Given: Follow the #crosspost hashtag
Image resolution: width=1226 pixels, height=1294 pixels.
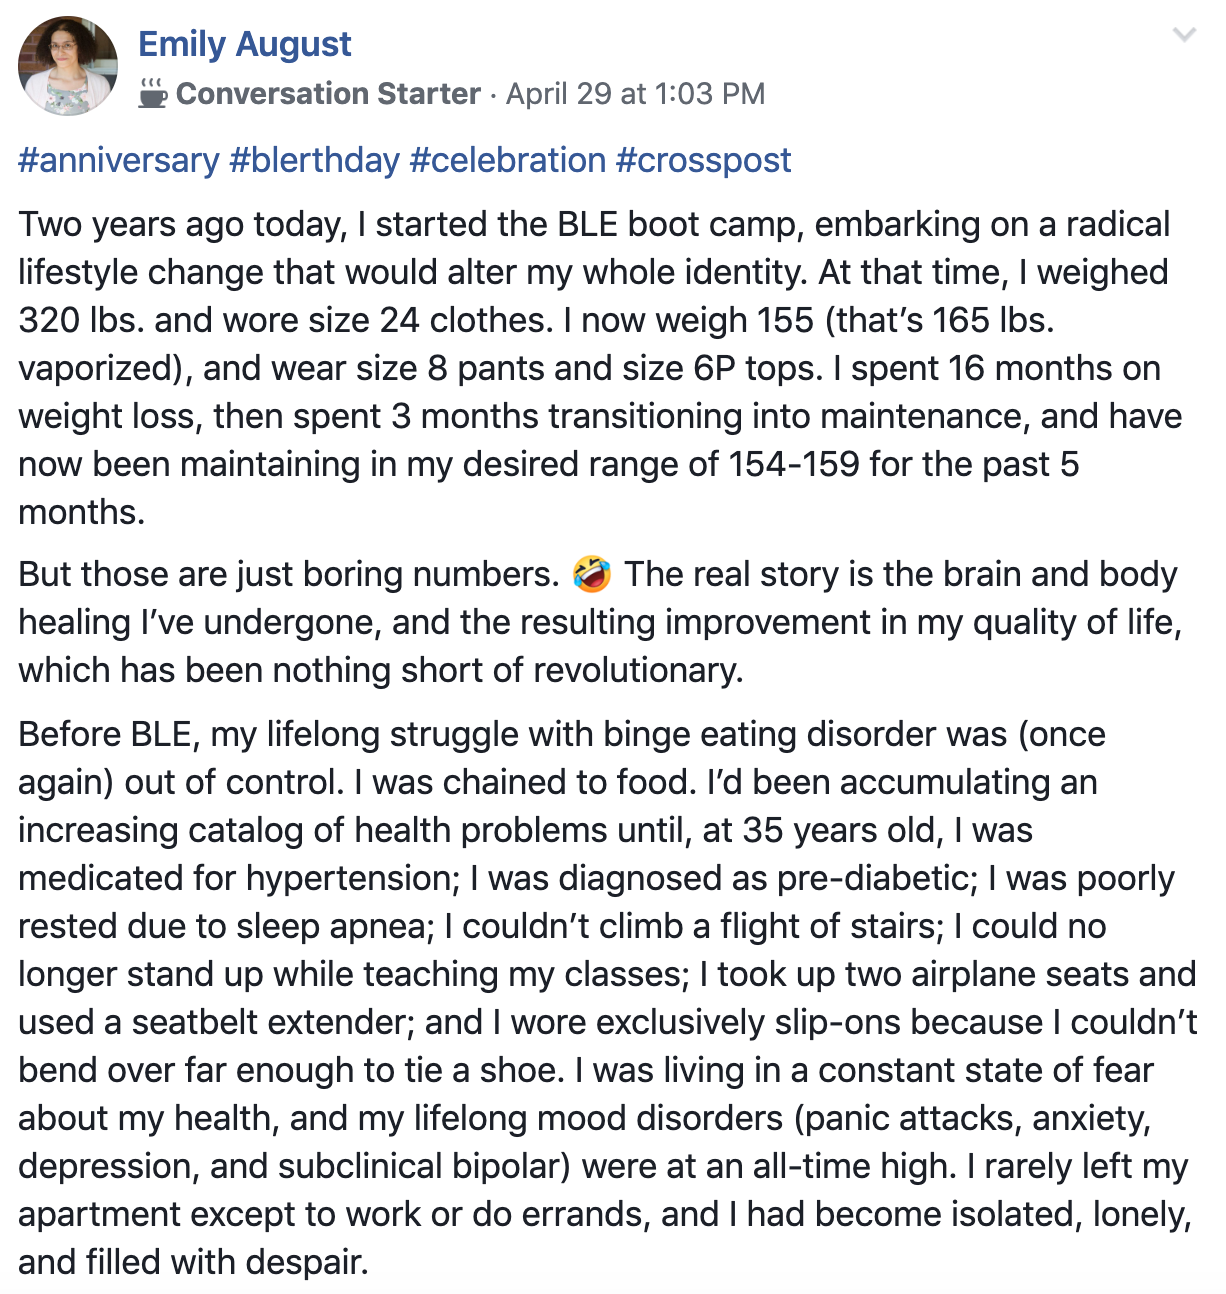Looking at the screenshot, I should [x=704, y=160].
